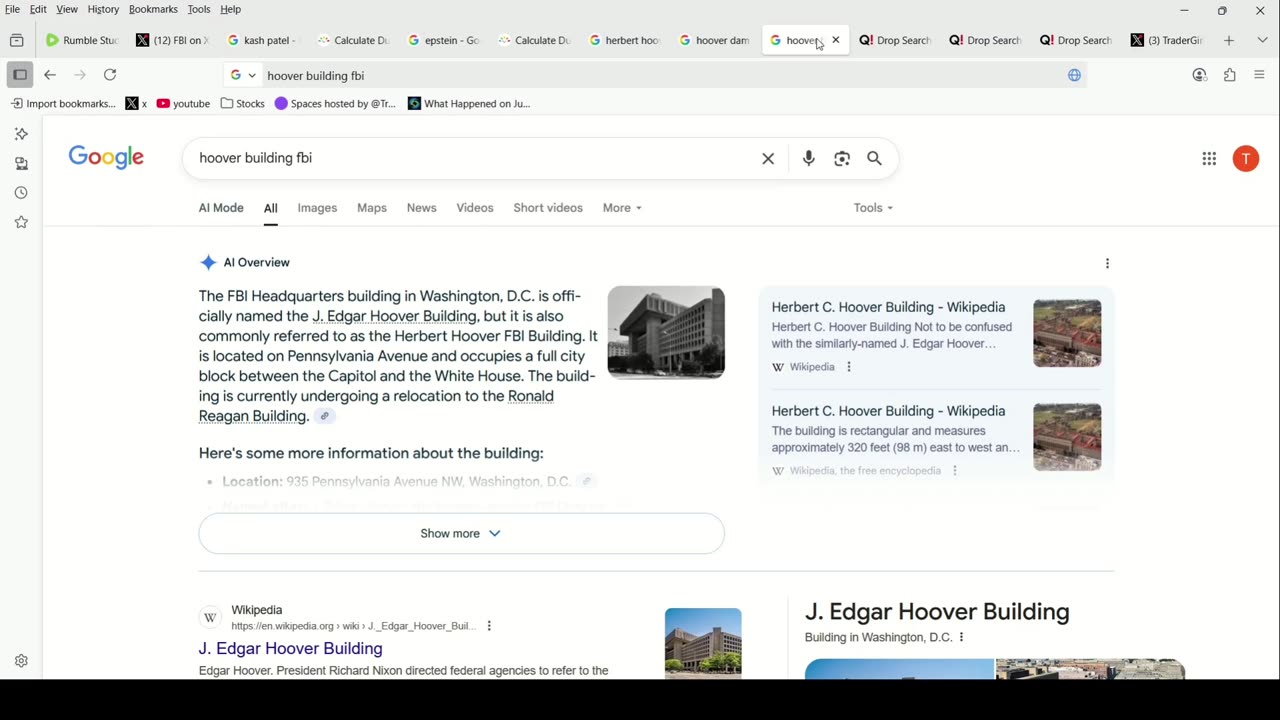The image size is (1280, 720).
Task: Open a new tab with plus button
Action: coord(1229,40)
